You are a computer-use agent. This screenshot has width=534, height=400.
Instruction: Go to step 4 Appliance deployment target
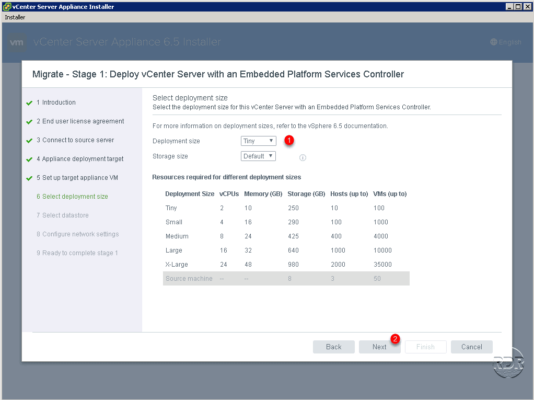(x=80, y=159)
